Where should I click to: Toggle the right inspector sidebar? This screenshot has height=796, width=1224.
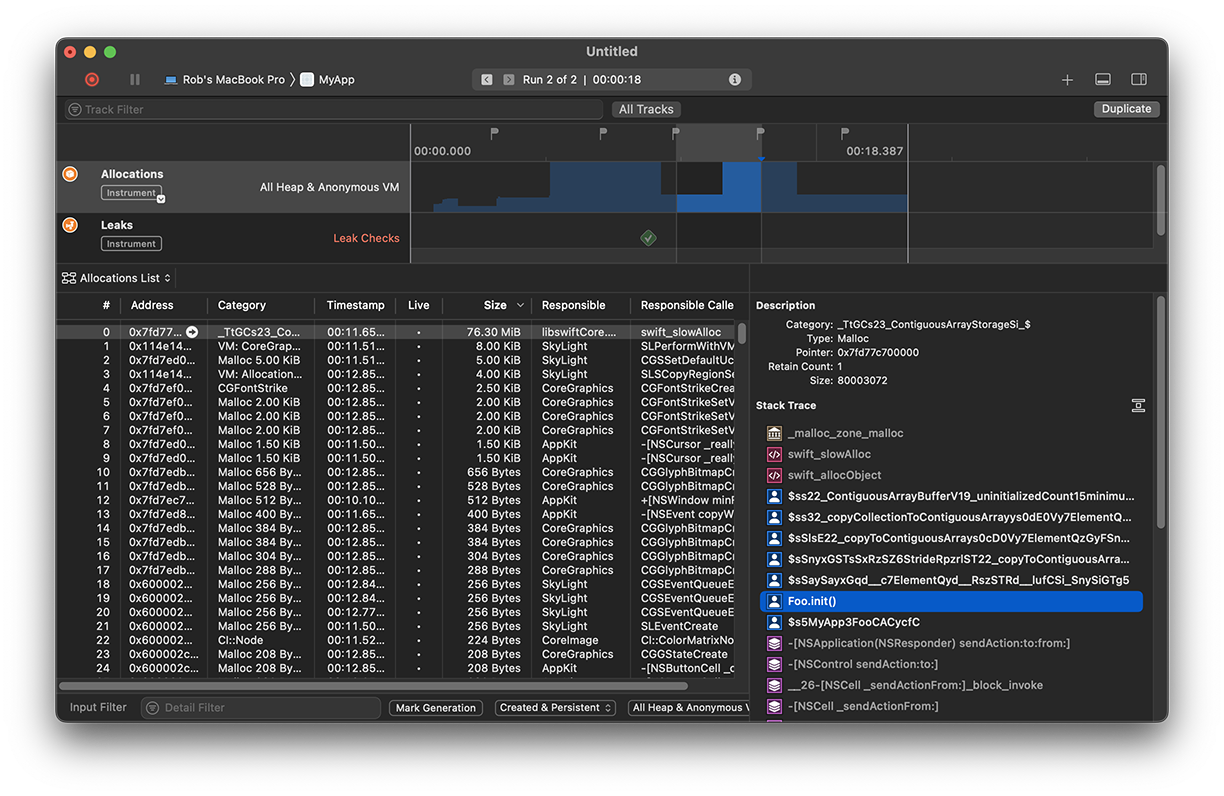1138,80
